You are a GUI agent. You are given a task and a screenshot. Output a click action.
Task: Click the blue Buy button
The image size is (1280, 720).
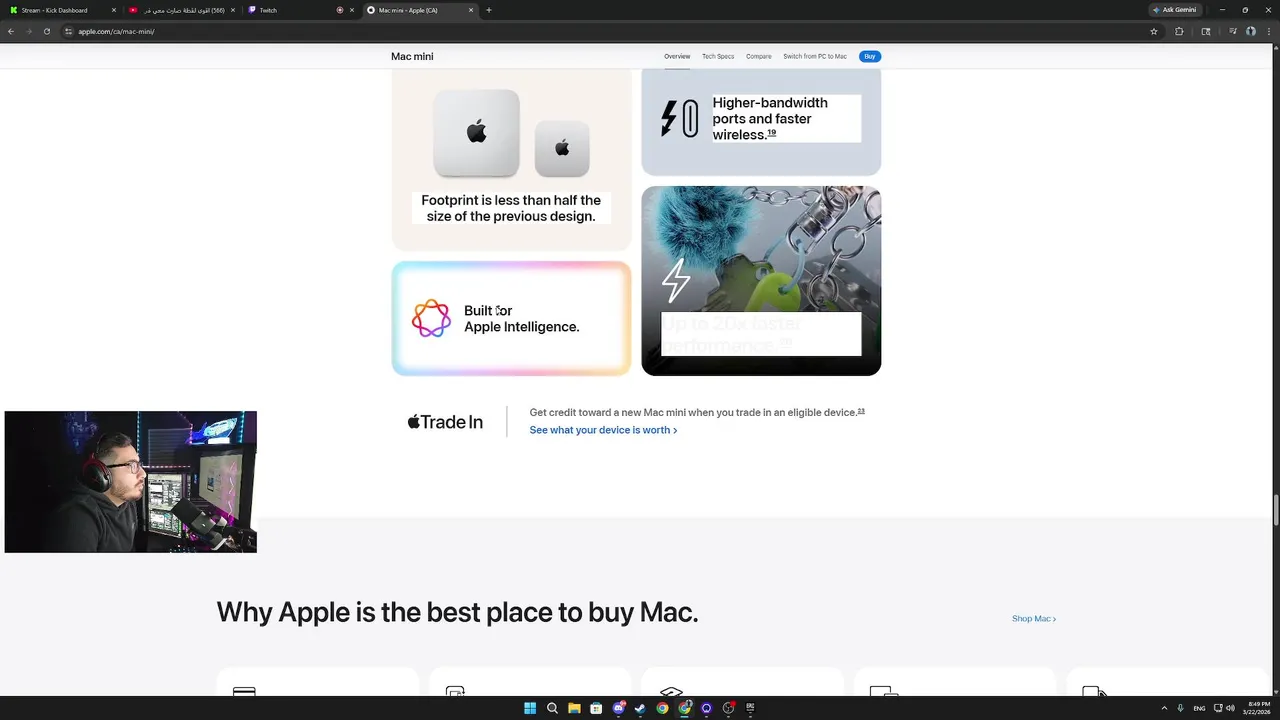pyautogui.click(x=870, y=56)
